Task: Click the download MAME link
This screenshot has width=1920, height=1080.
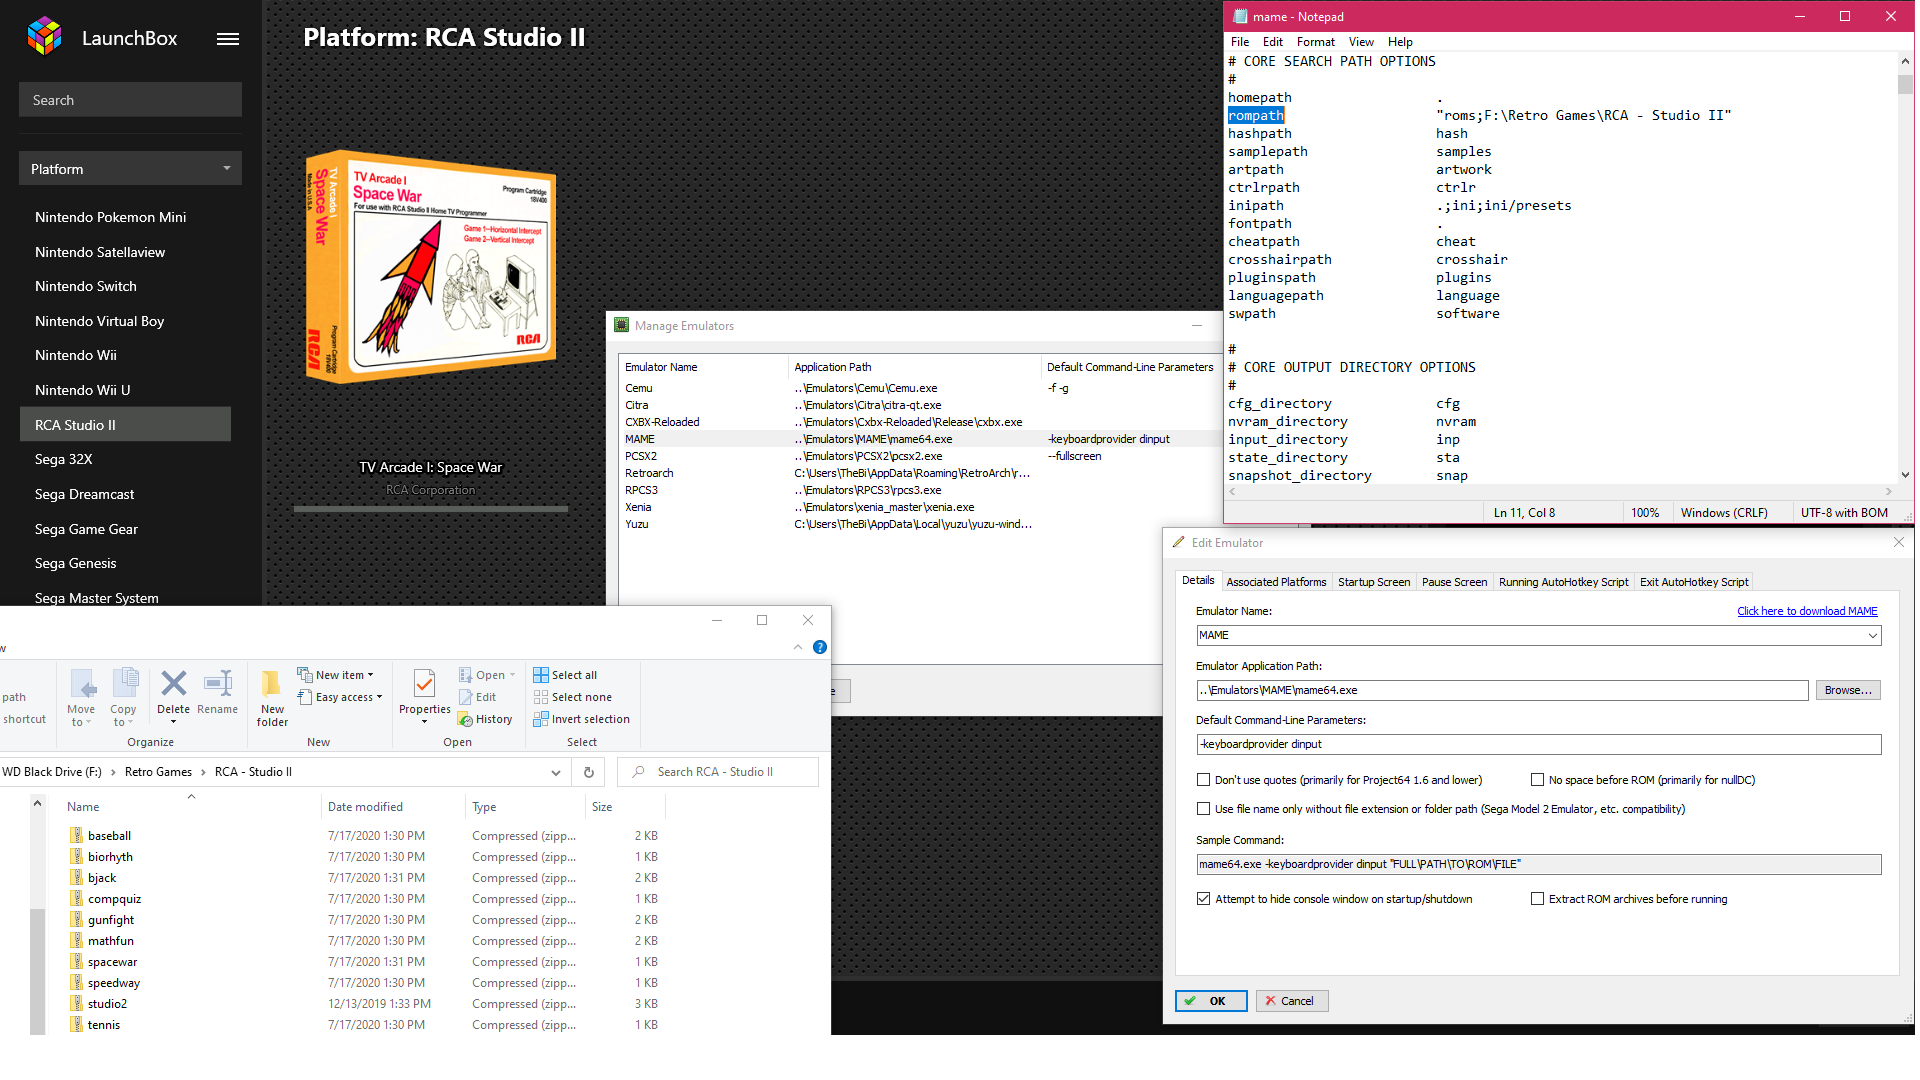Action: tap(1806, 611)
